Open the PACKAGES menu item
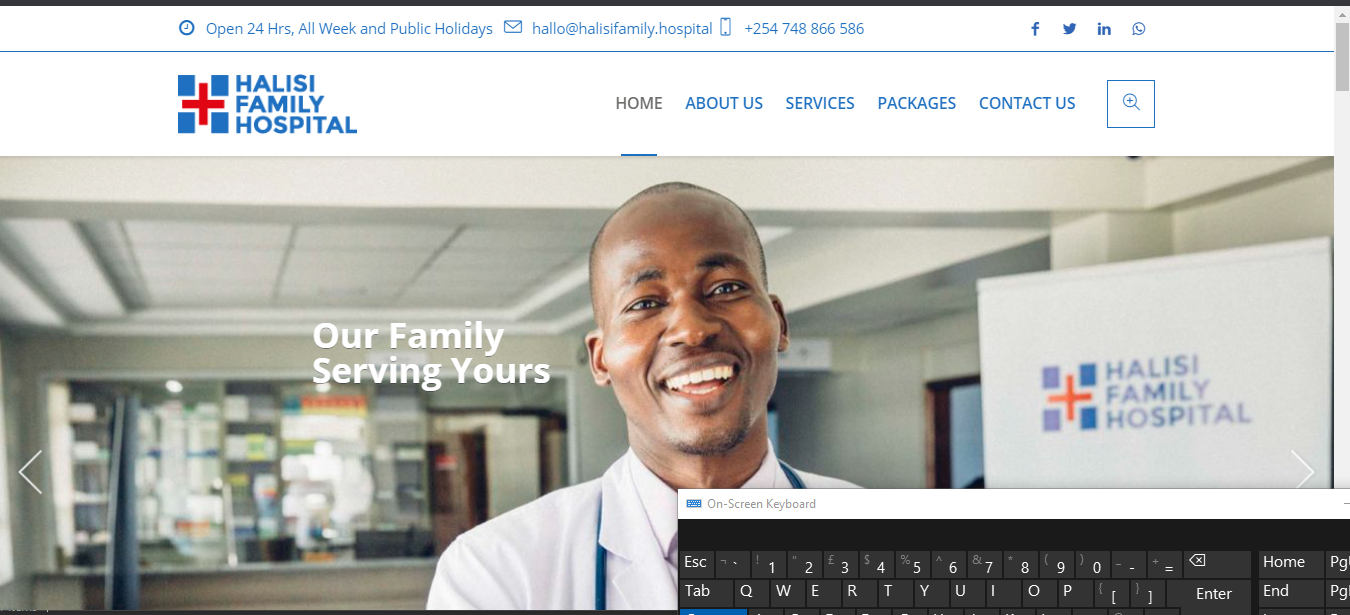Screen dimensions: 1350x615 point(916,103)
